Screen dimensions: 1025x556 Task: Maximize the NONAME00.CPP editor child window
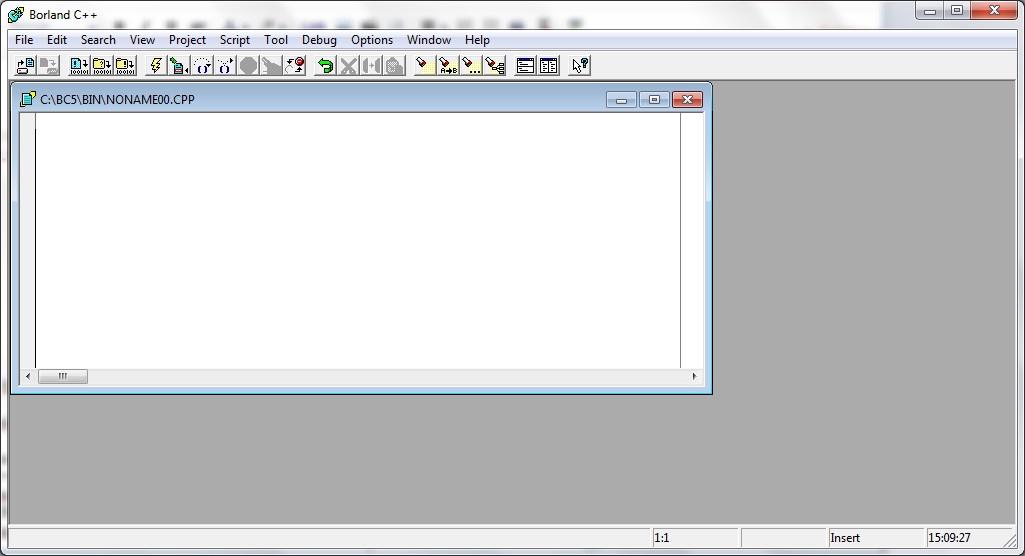654,100
